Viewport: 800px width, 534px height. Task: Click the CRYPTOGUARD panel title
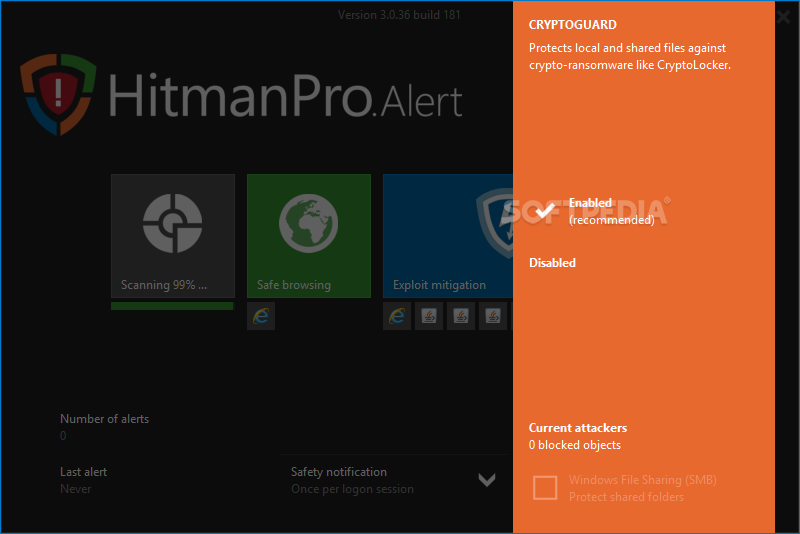(x=572, y=24)
